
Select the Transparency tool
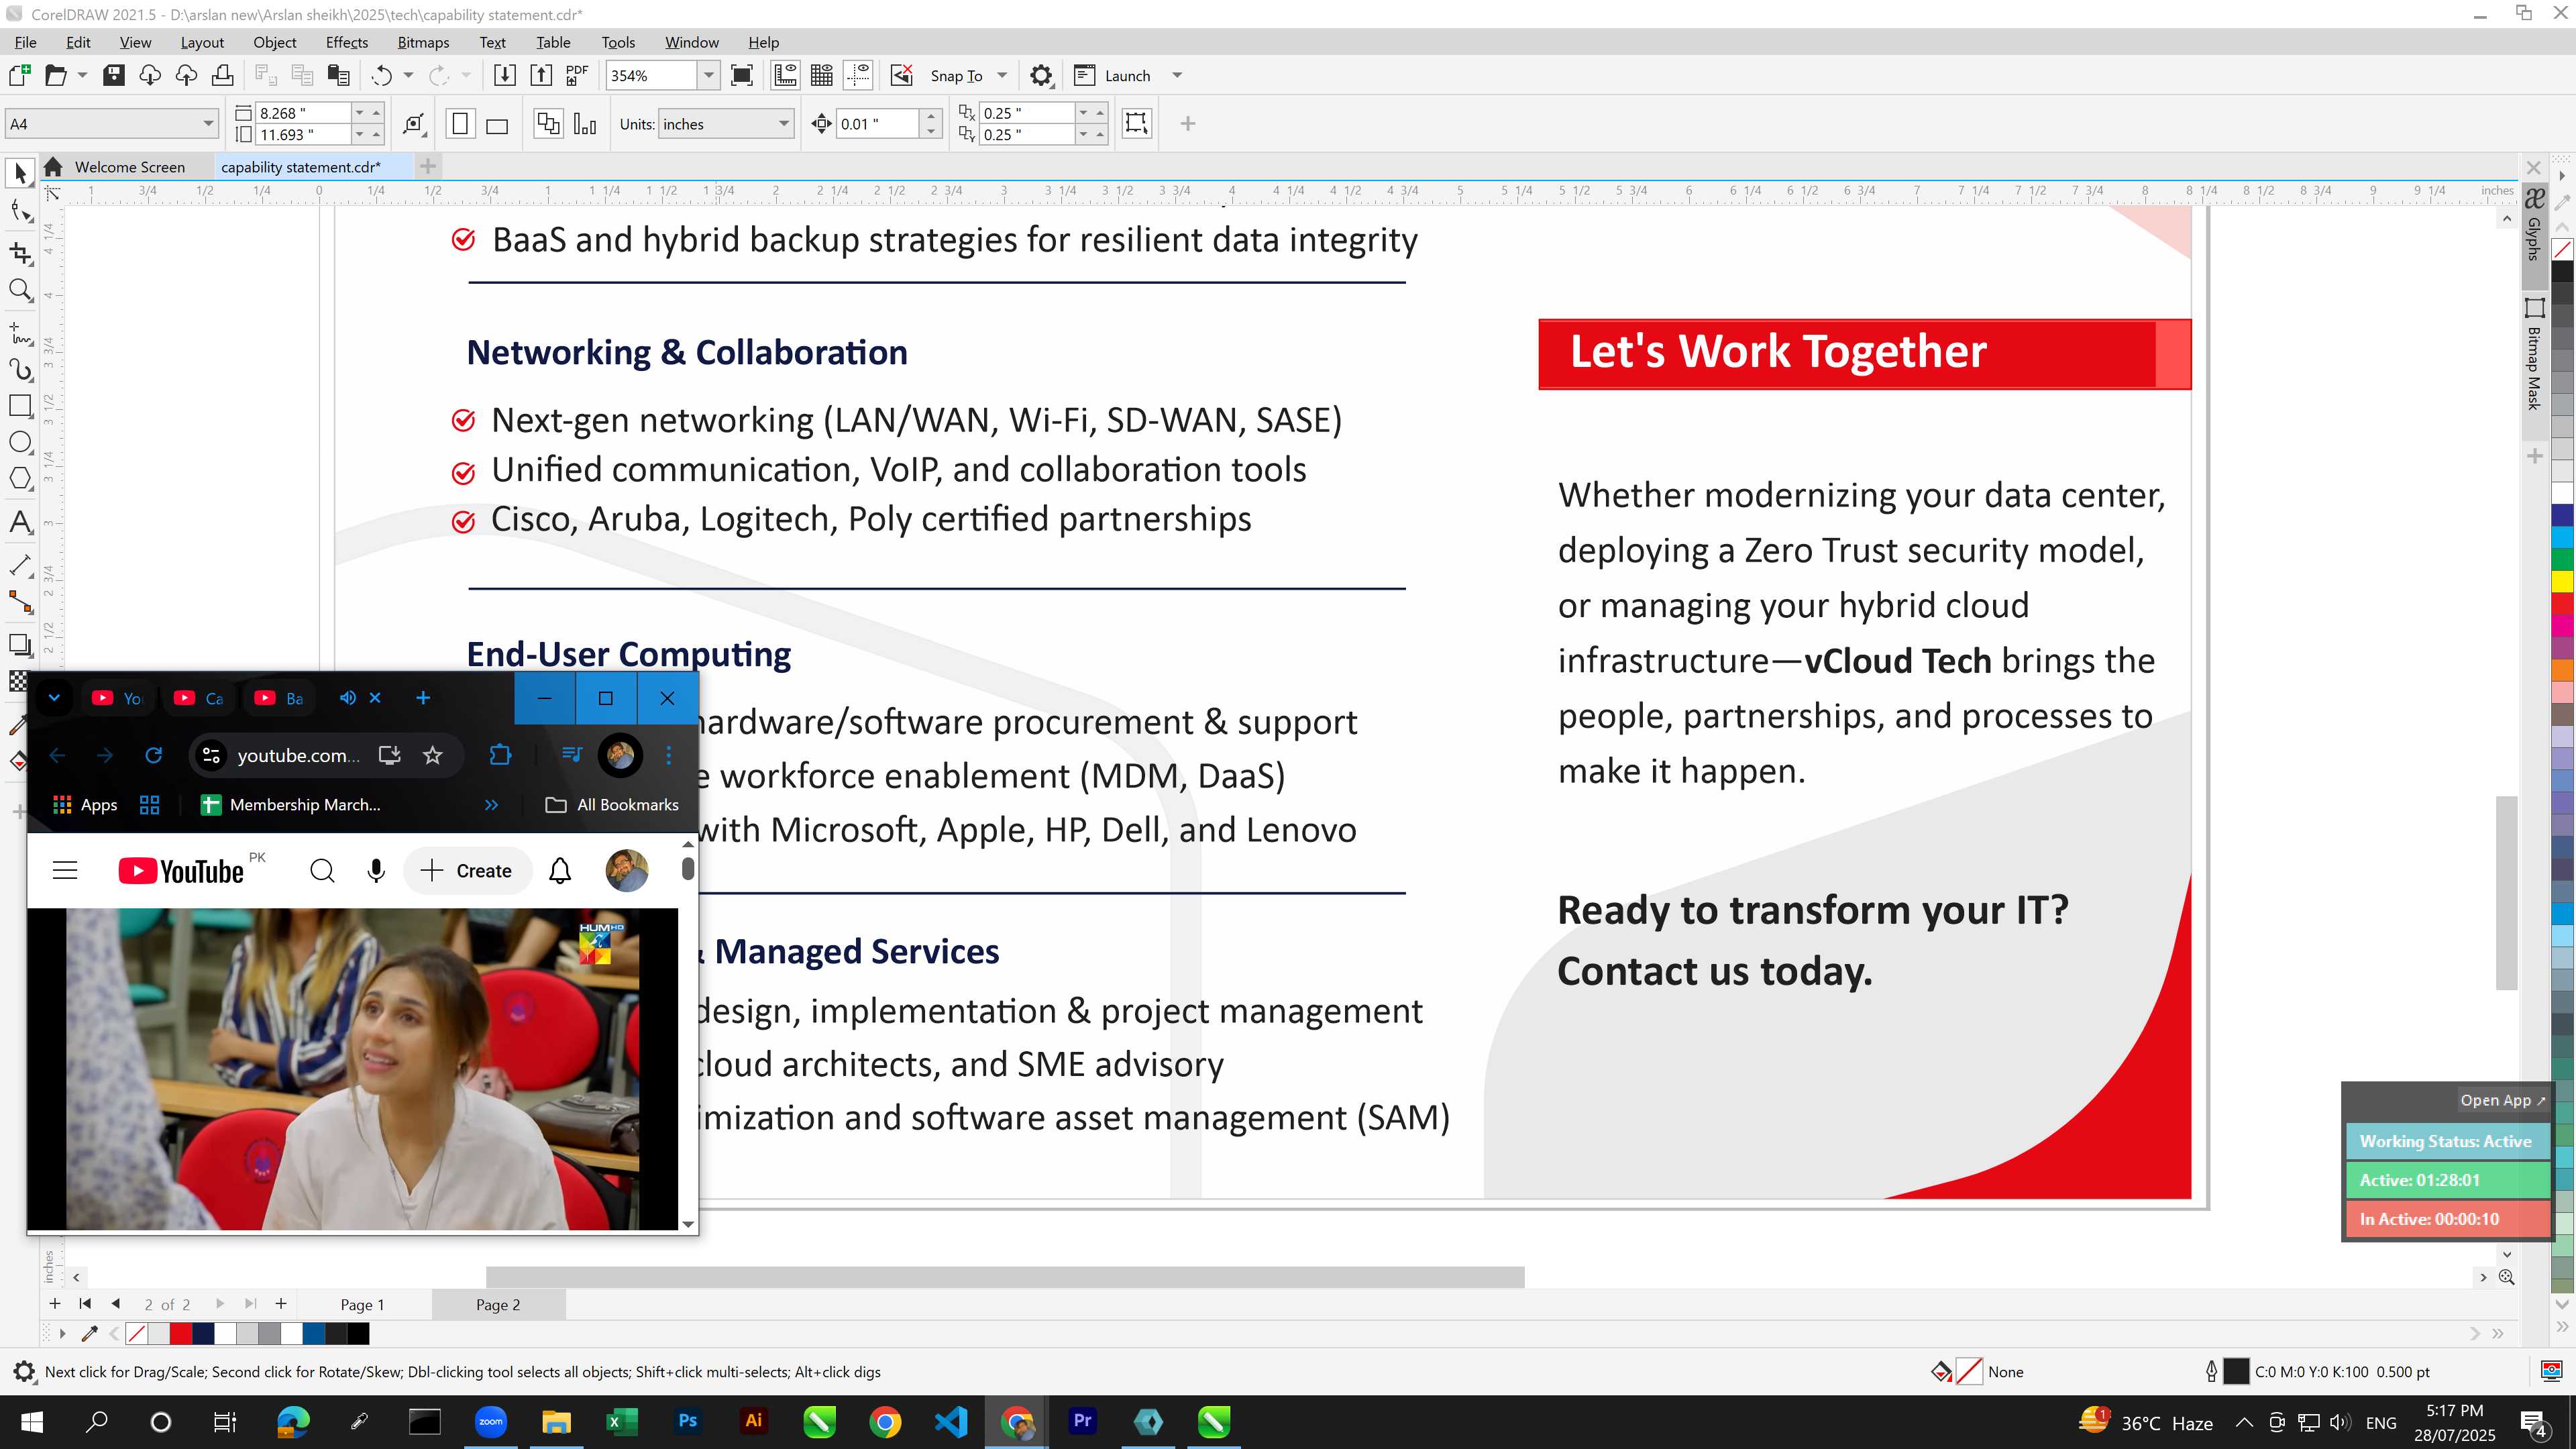coord(18,681)
